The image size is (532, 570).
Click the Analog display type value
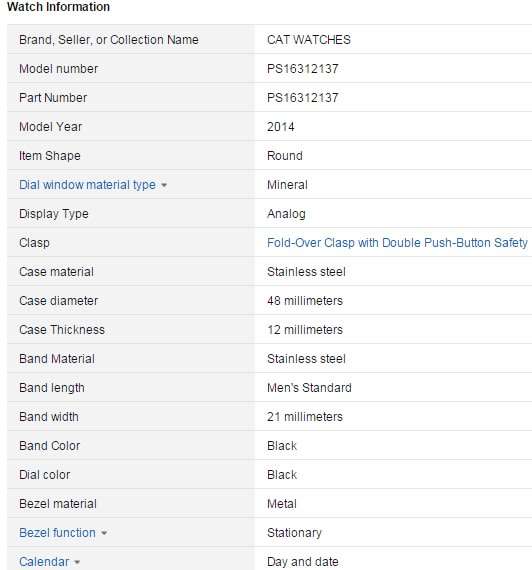coord(286,214)
